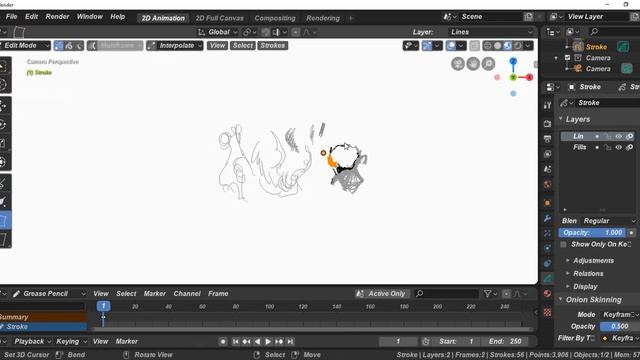
Task: Expand the Adjustments panel
Action: pyautogui.click(x=593, y=260)
